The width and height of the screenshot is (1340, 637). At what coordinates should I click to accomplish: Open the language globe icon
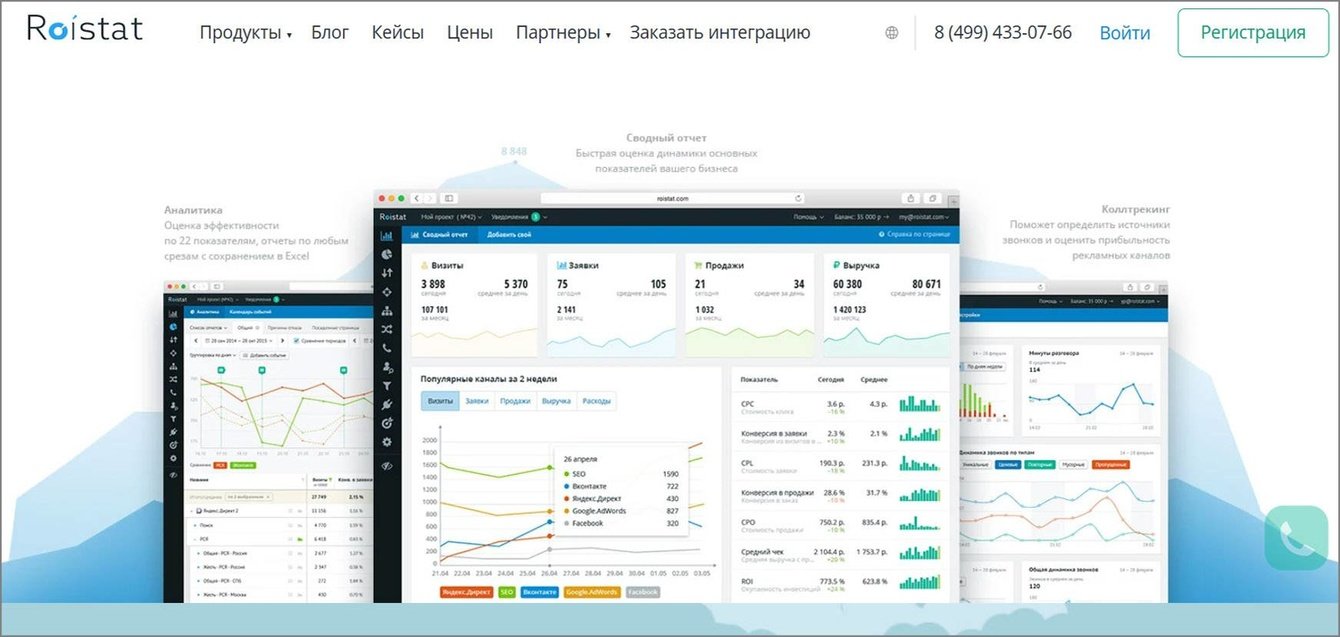click(892, 33)
